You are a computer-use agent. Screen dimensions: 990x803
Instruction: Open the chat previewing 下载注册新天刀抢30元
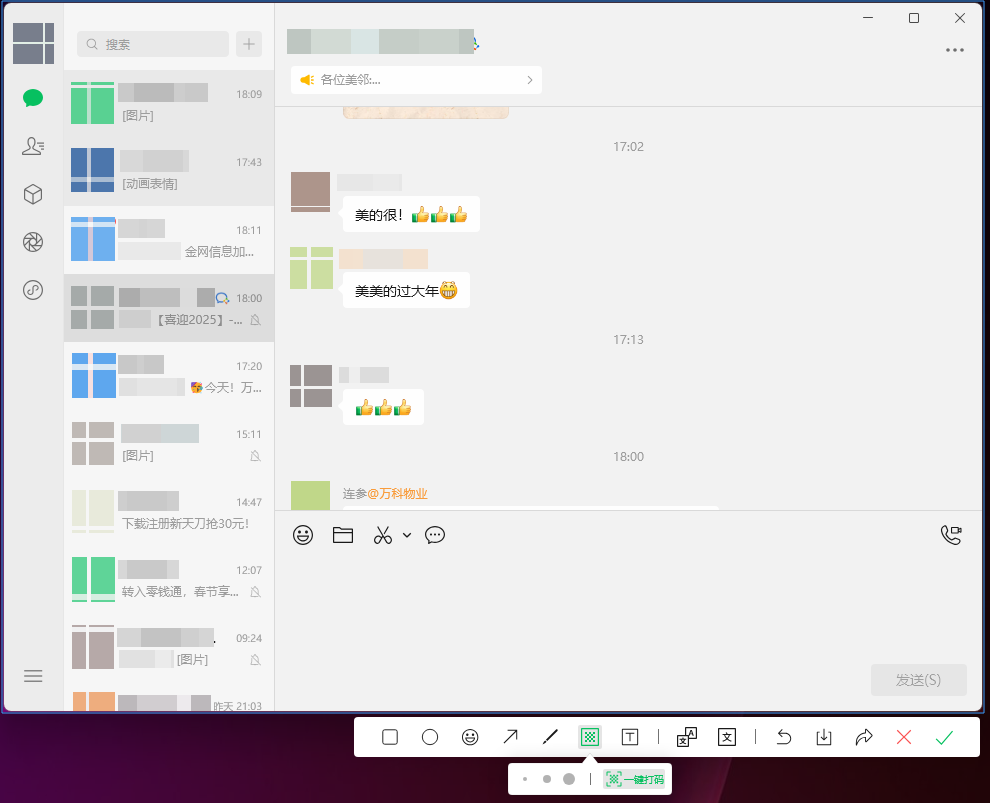[168, 512]
